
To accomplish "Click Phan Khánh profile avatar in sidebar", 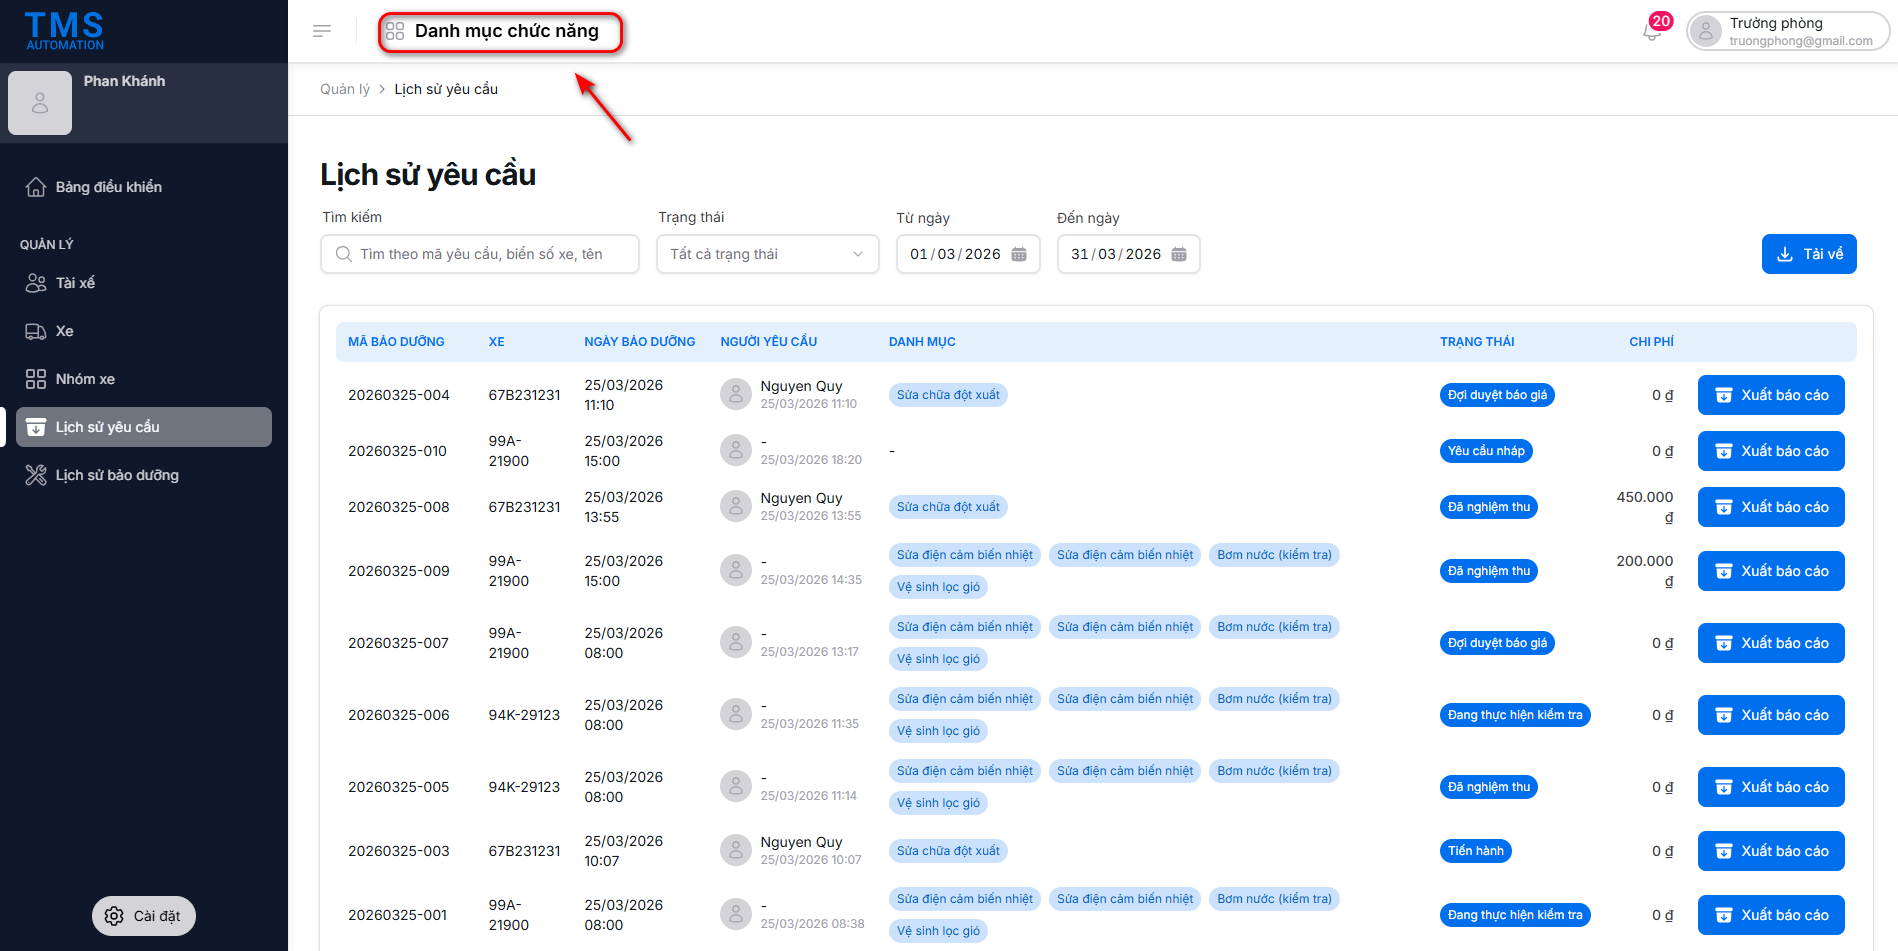I will [40, 103].
